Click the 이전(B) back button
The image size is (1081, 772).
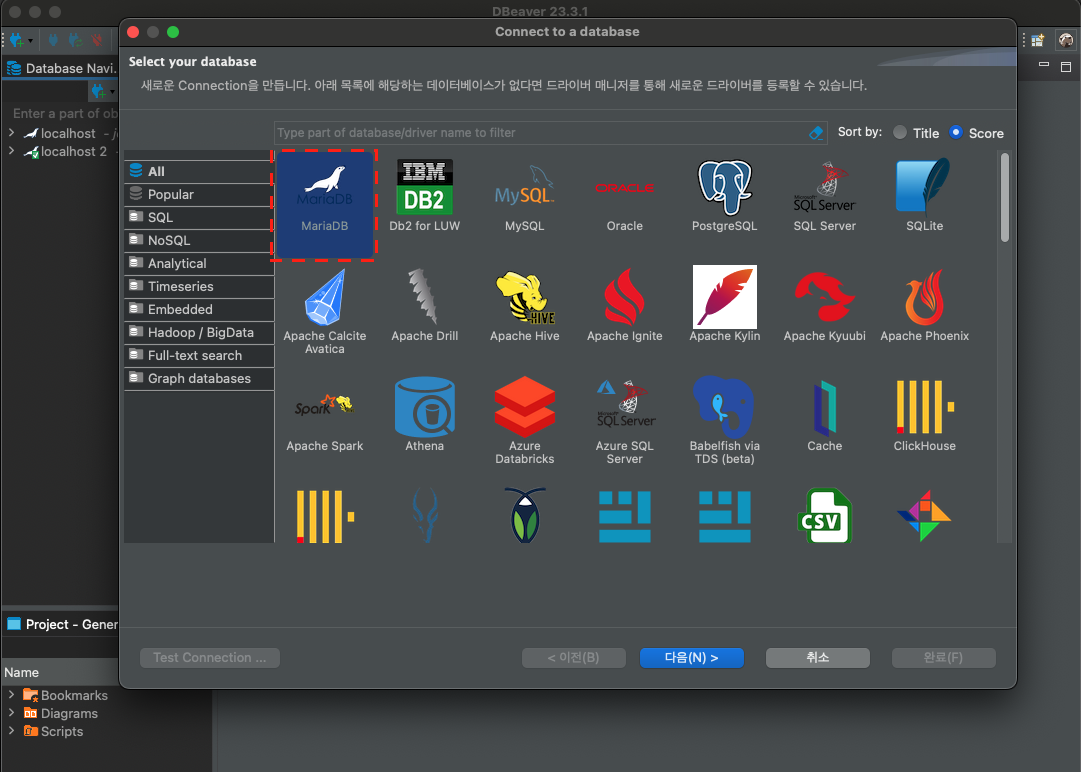574,658
